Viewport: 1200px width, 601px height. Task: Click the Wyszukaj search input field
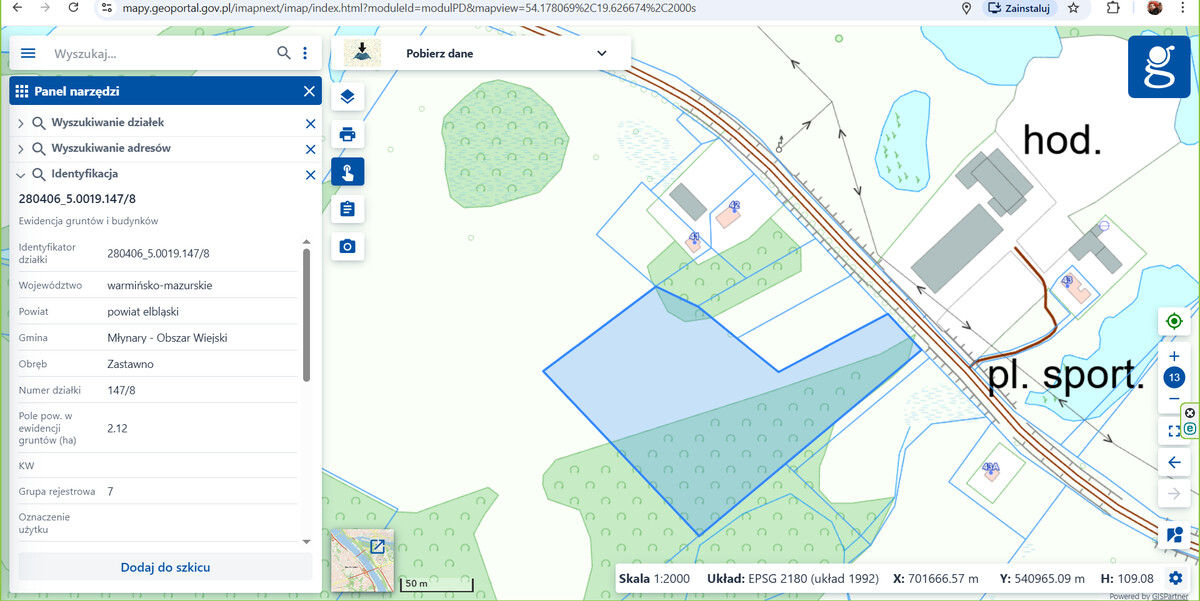tap(160, 53)
